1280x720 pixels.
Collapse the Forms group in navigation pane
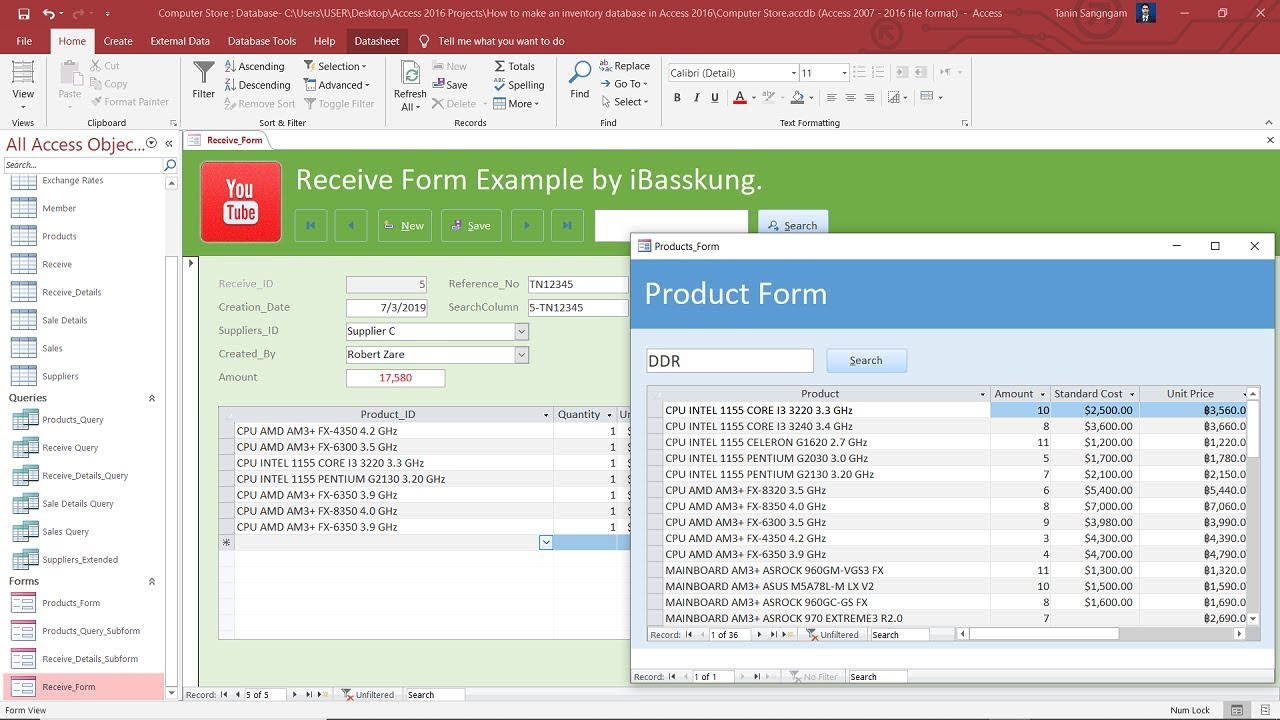point(152,582)
